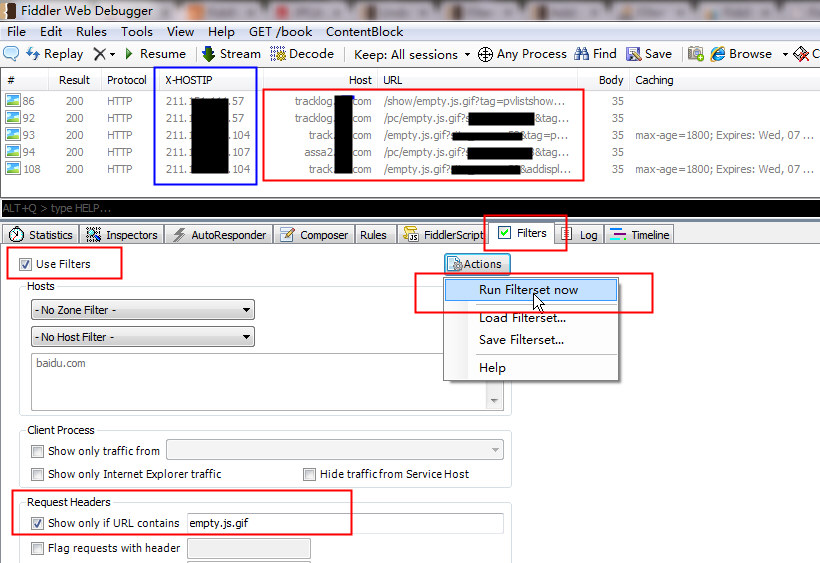Open the View menu

pos(180,32)
